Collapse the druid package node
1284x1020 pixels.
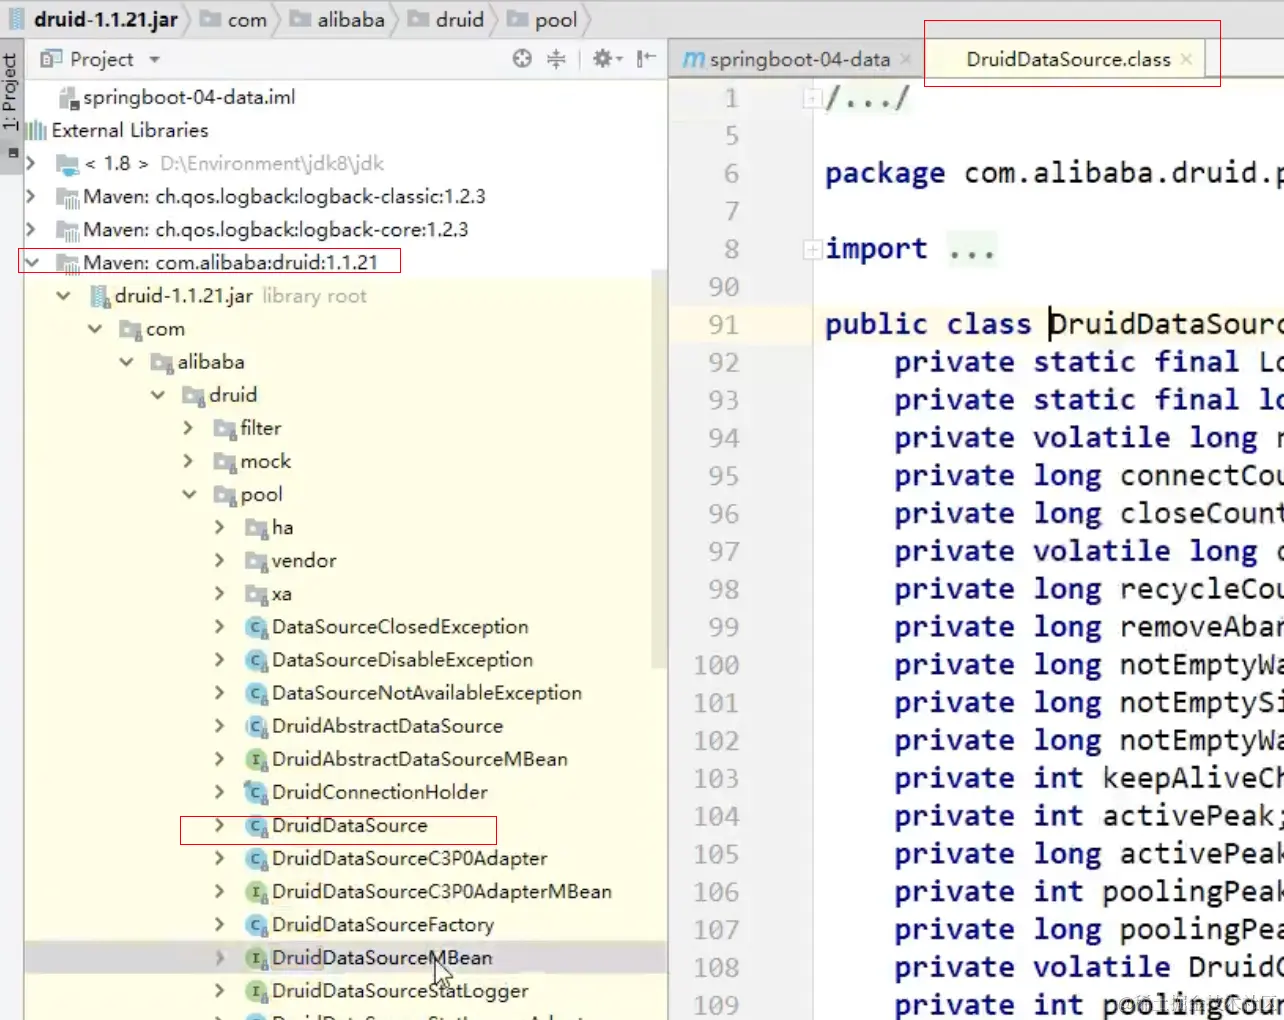[158, 395]
